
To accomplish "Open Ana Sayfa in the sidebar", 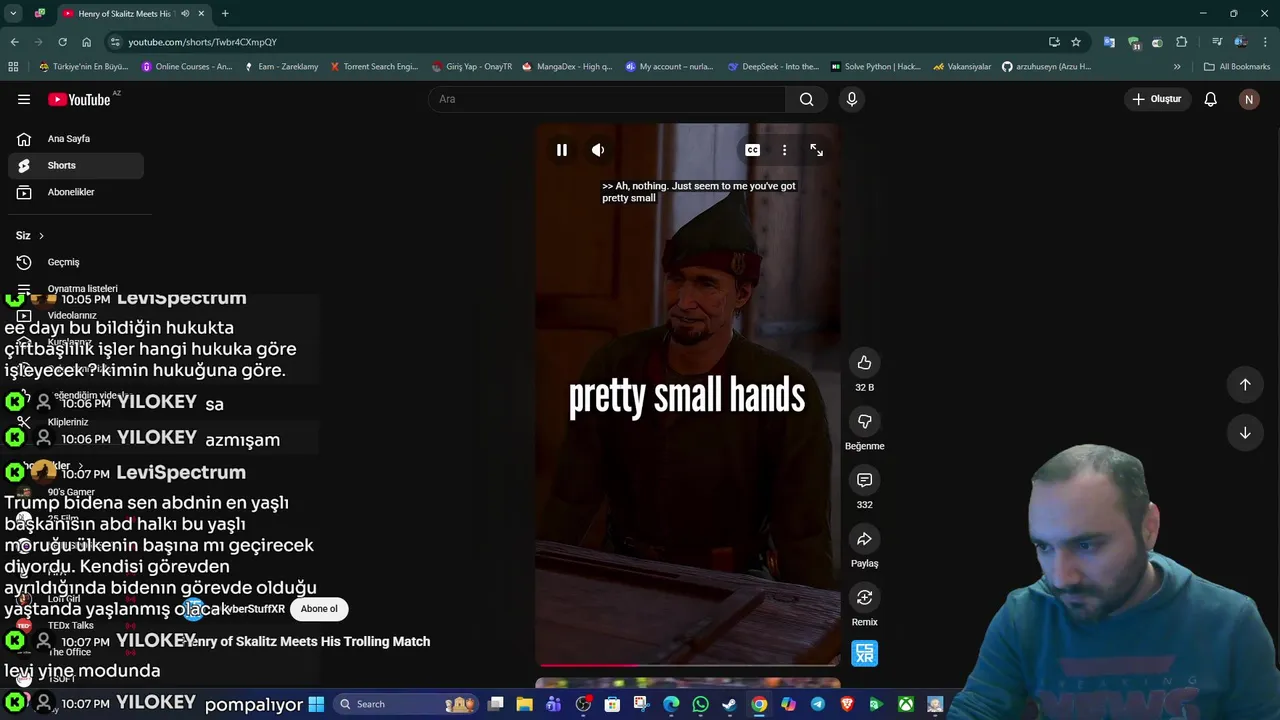I will [x=76, y=139].
